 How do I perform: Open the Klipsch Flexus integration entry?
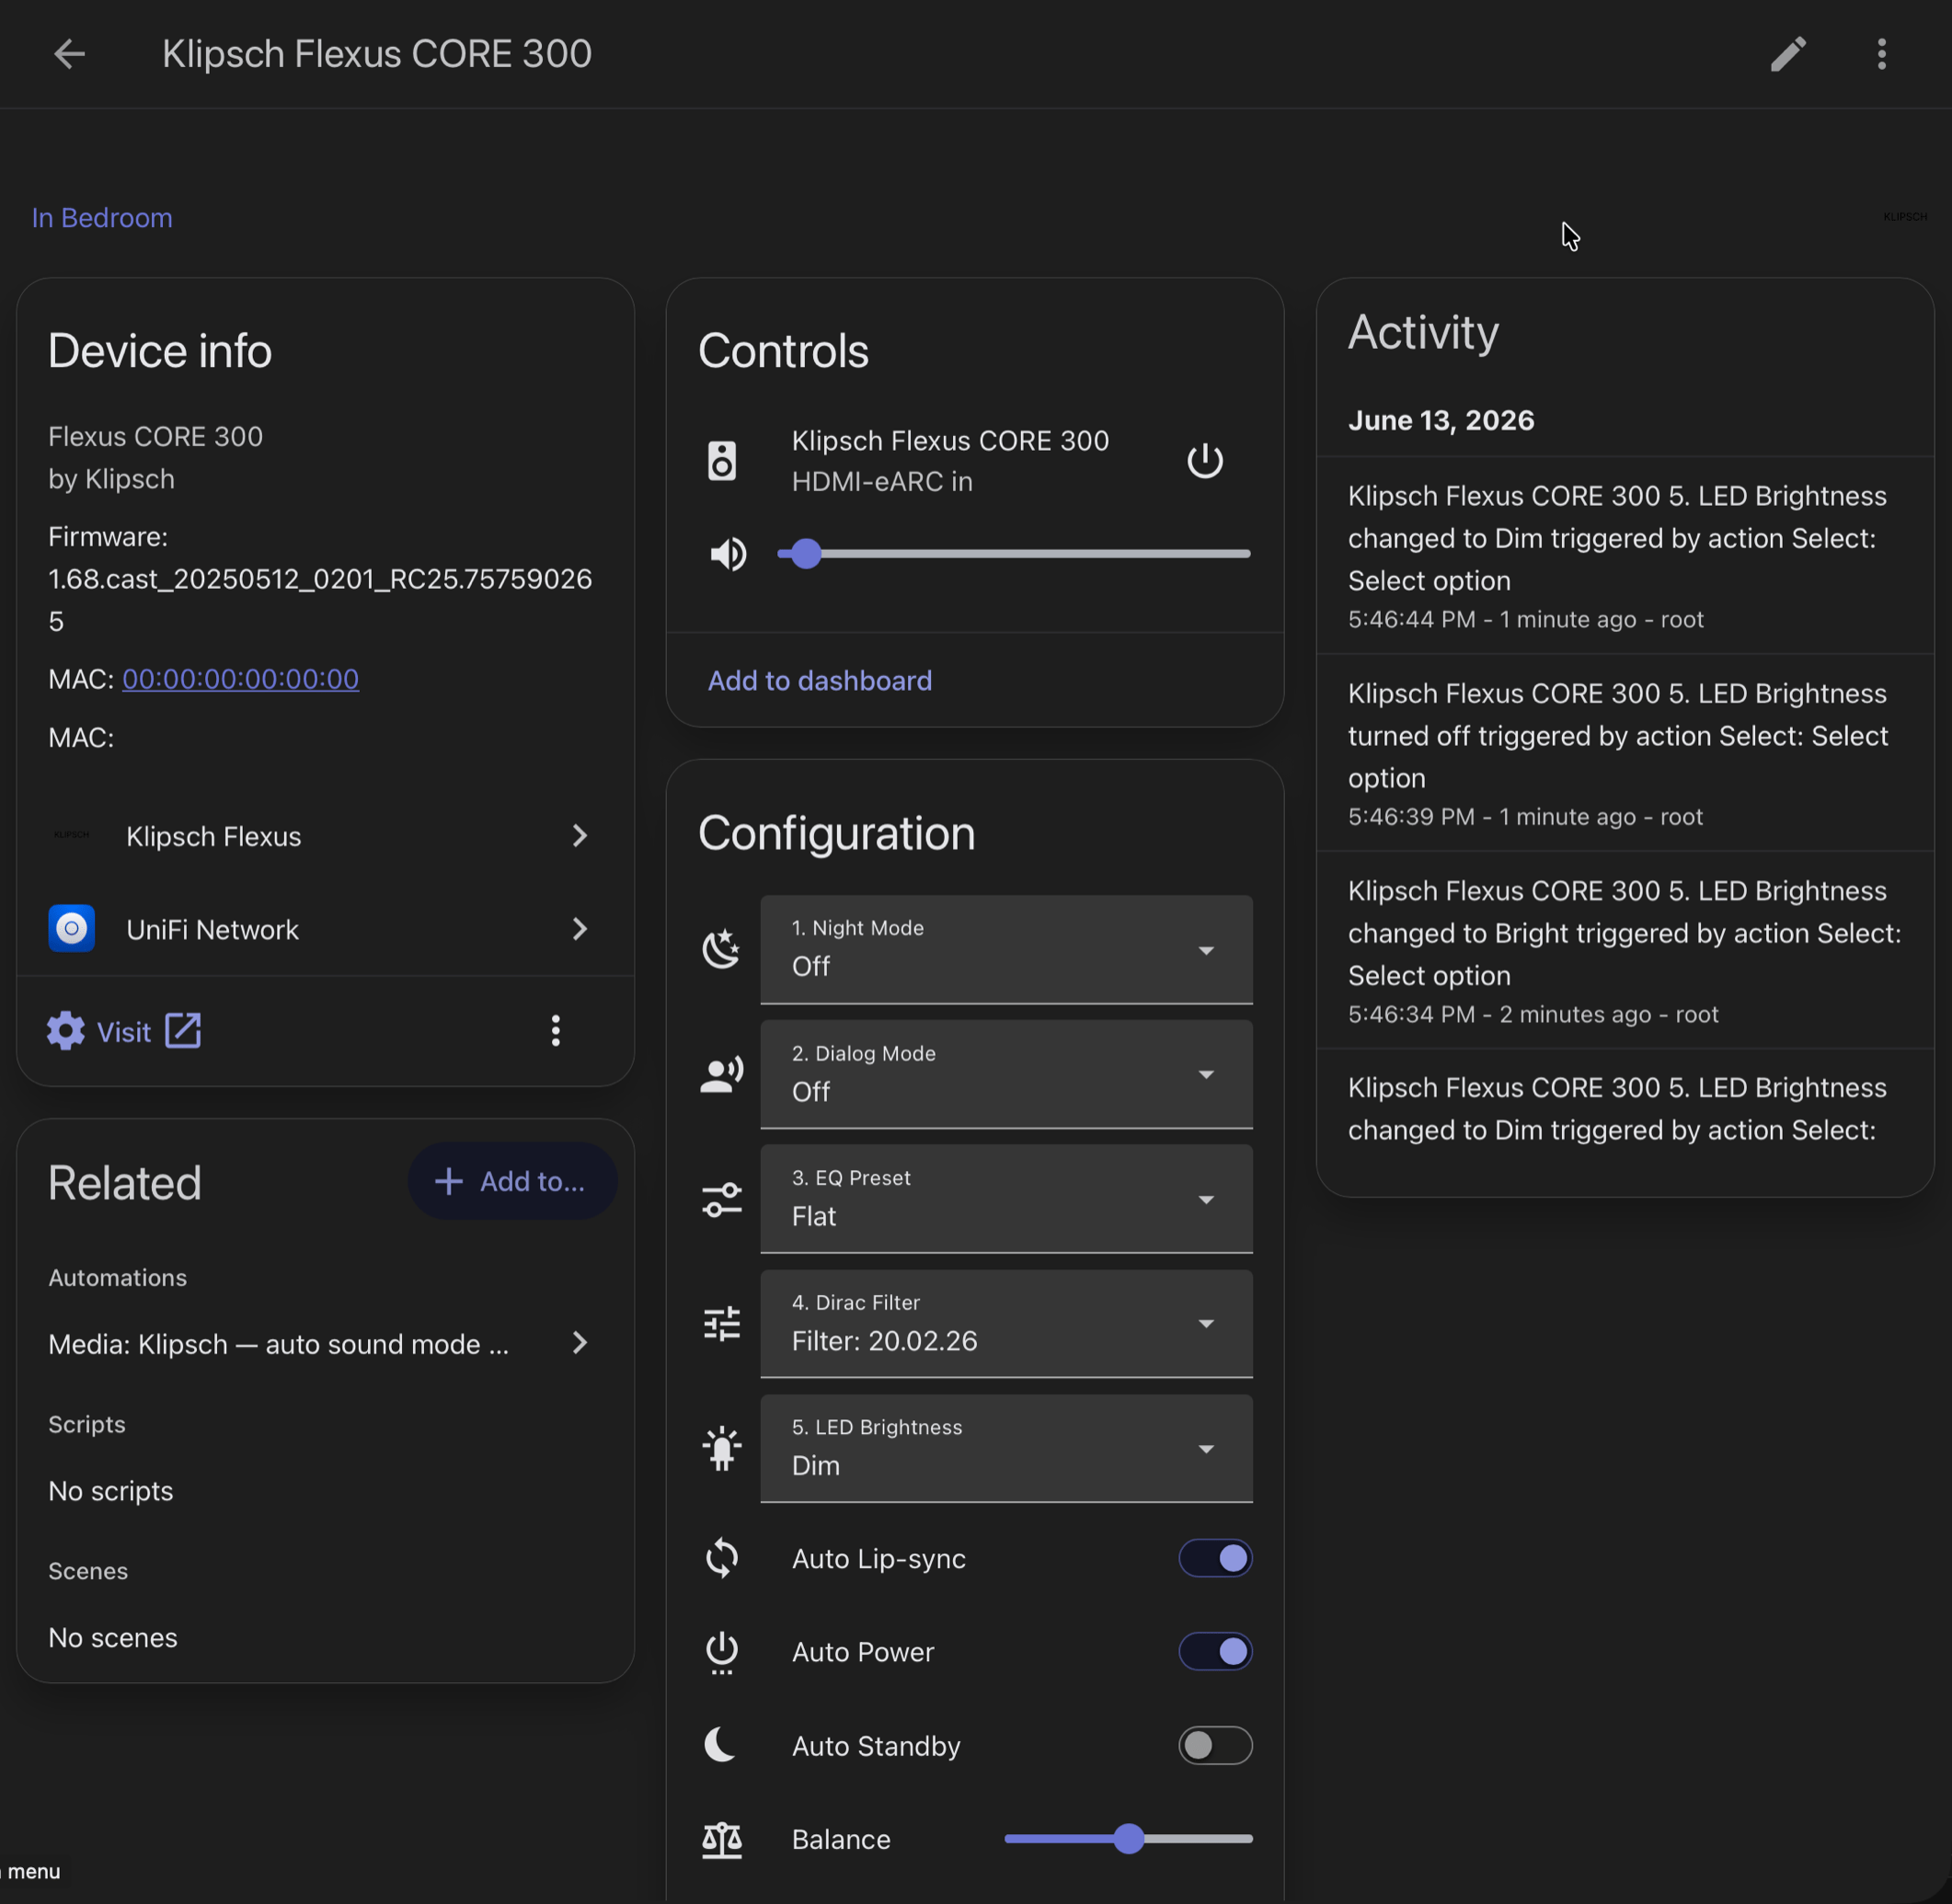(325, 836)
